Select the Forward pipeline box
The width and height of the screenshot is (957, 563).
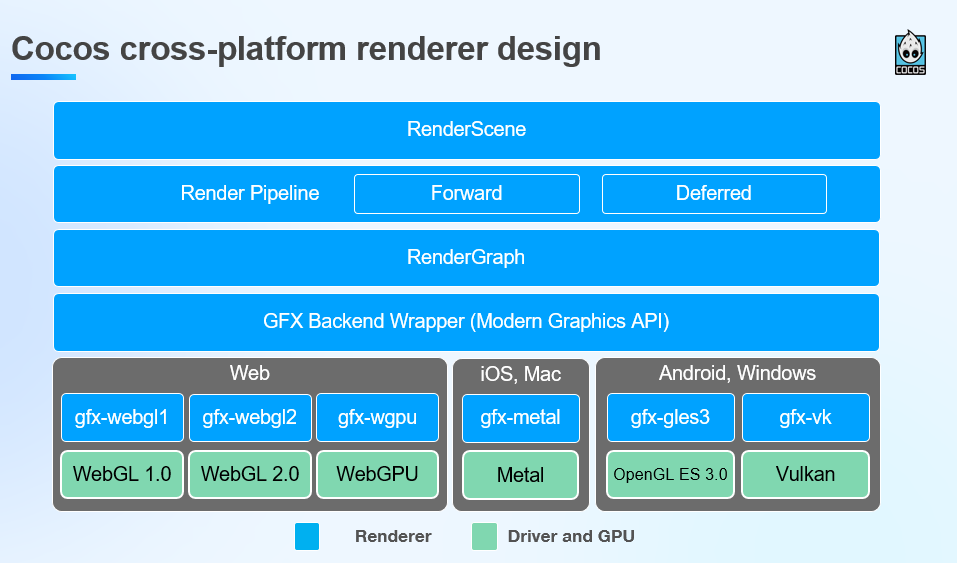(x=467, y=194)
